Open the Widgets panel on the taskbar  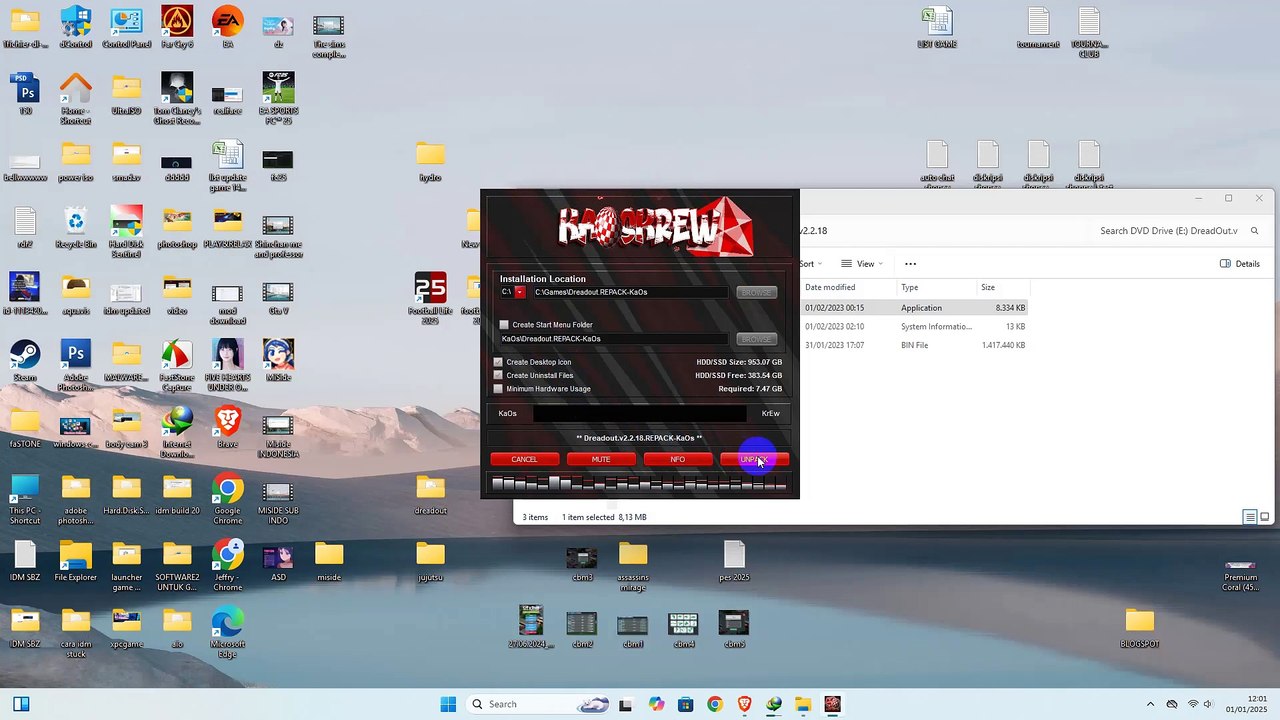(x=20, y=704)
